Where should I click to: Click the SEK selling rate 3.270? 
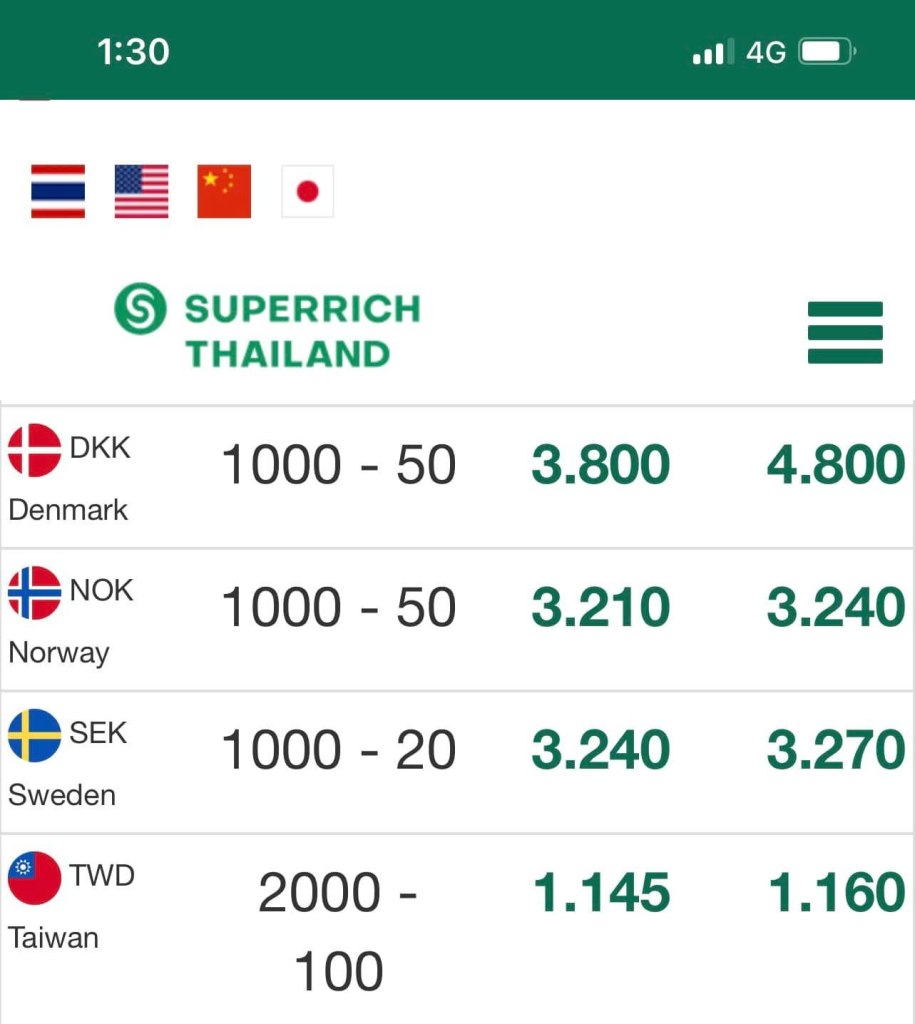tap(835, 752)
